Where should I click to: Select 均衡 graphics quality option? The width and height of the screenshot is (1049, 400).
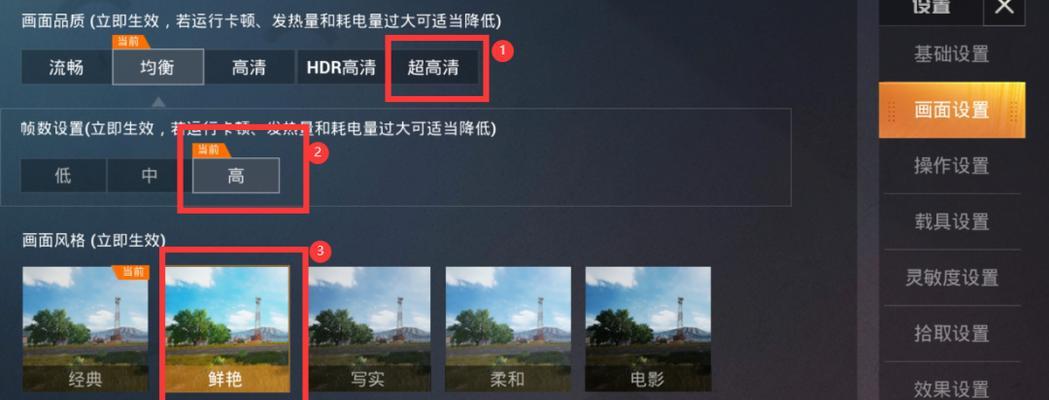(x=158, y=67)
